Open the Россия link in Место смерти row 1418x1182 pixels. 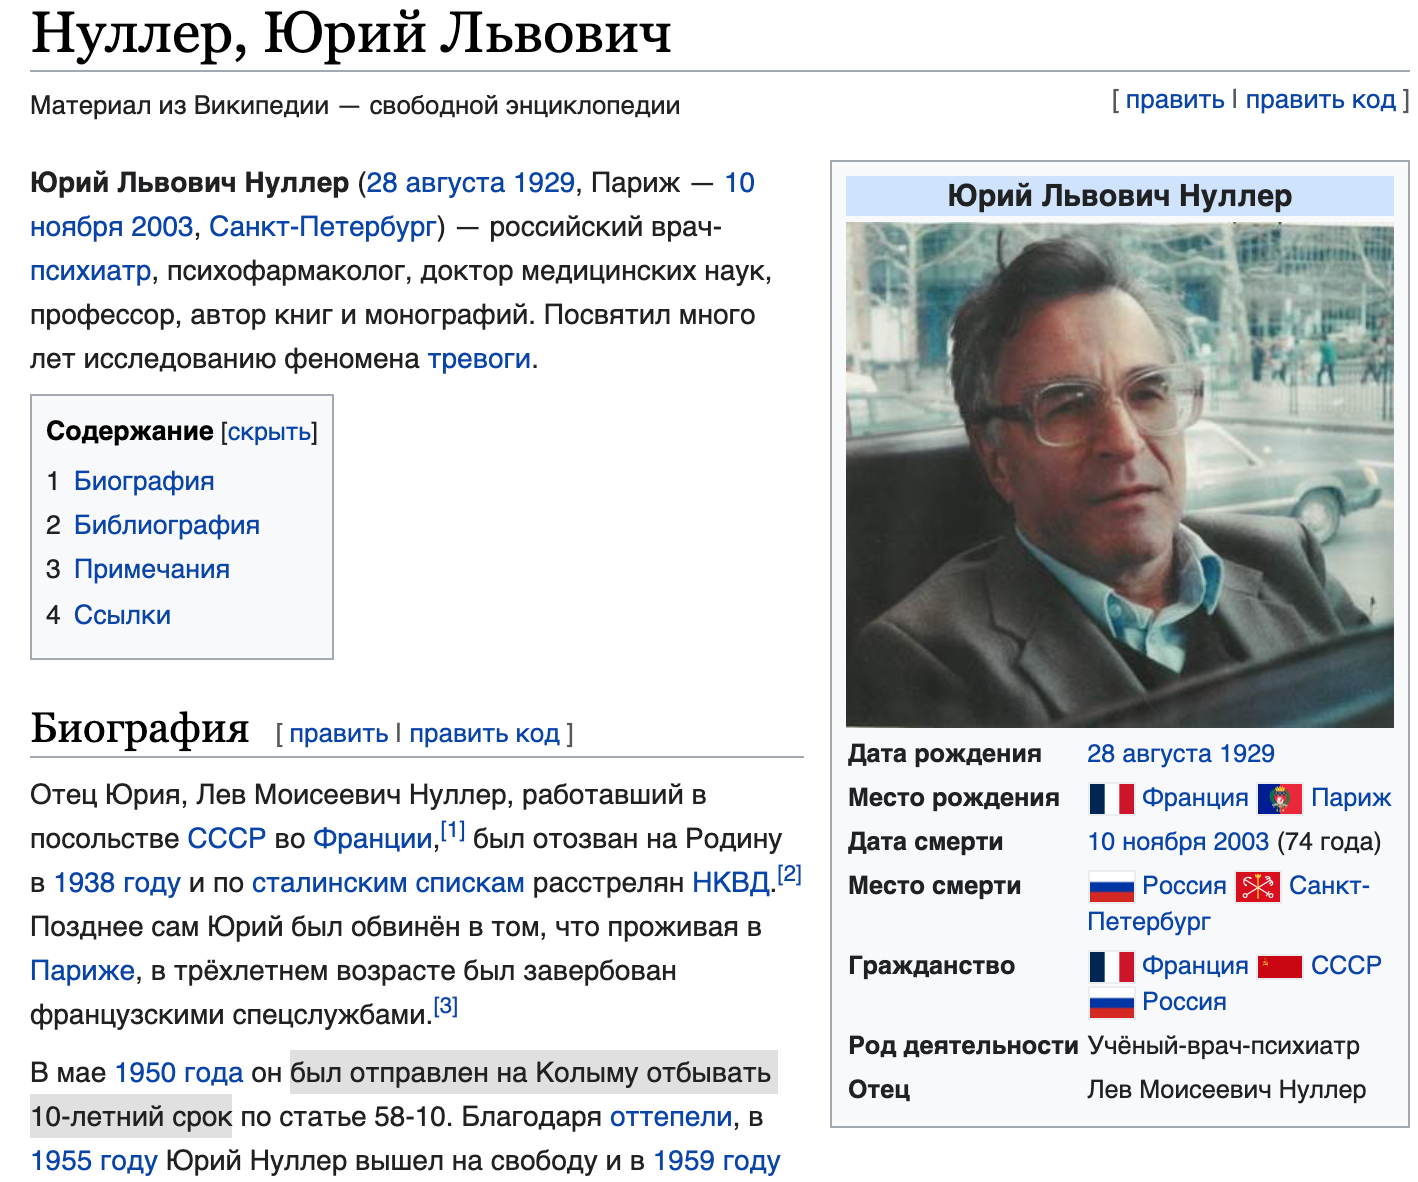pyautogui.click(x=1184, y=886)
